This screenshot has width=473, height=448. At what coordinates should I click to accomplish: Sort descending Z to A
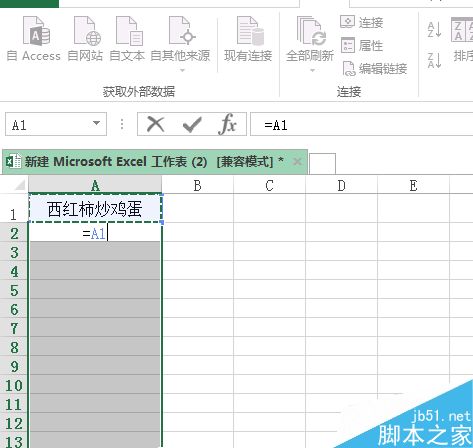pos(434,60)
